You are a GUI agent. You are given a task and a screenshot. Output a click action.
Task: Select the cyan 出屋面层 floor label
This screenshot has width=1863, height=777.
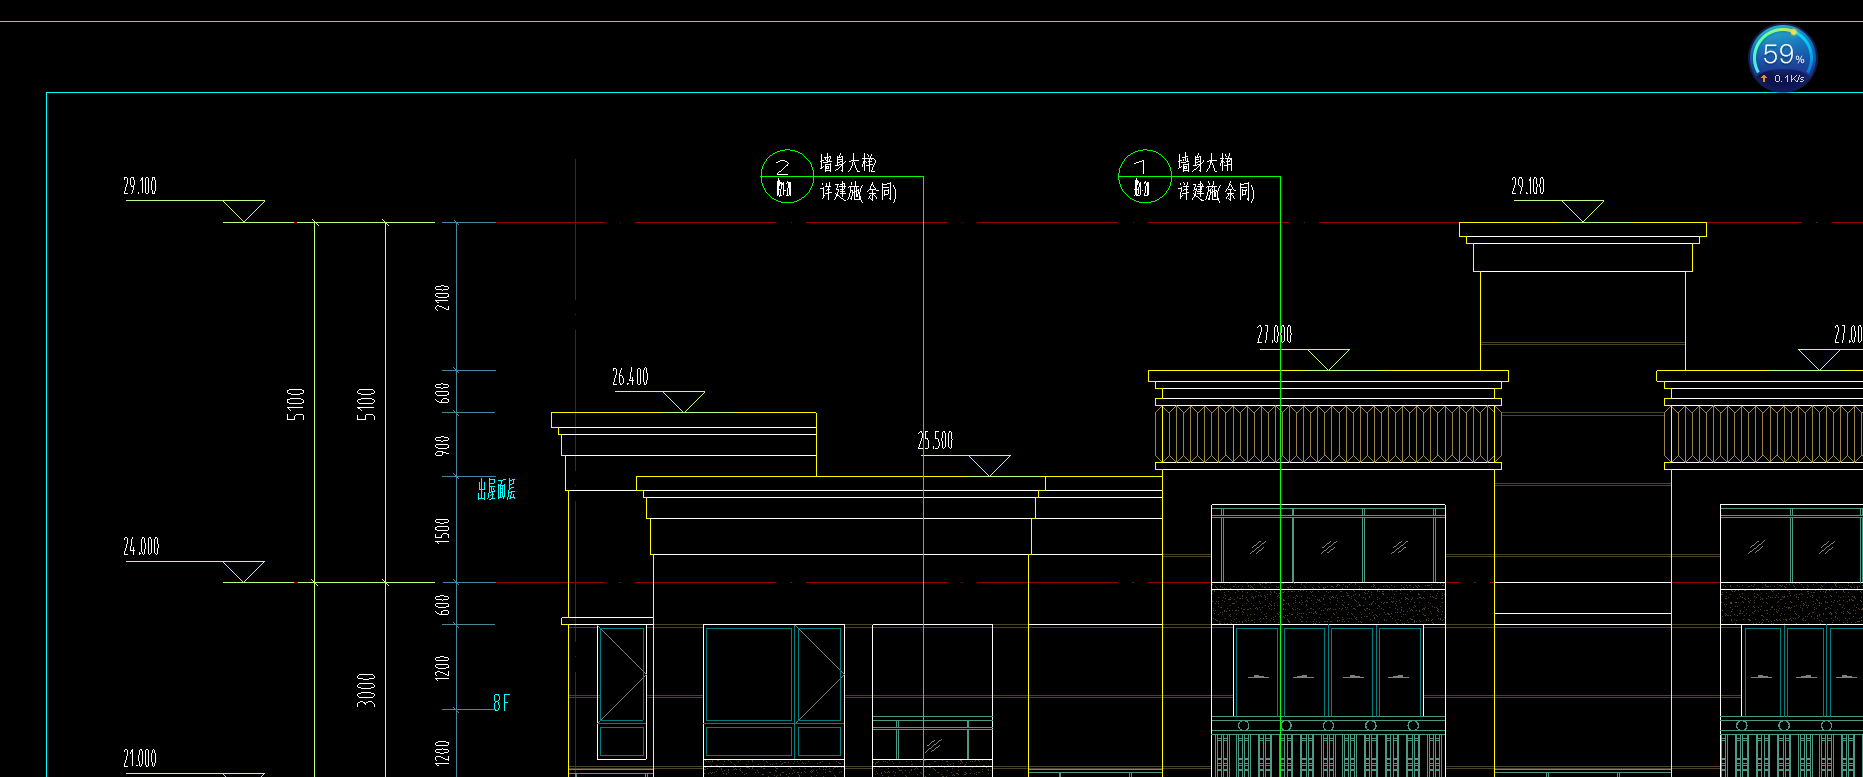pyautogui.click(x=496, y=489)
